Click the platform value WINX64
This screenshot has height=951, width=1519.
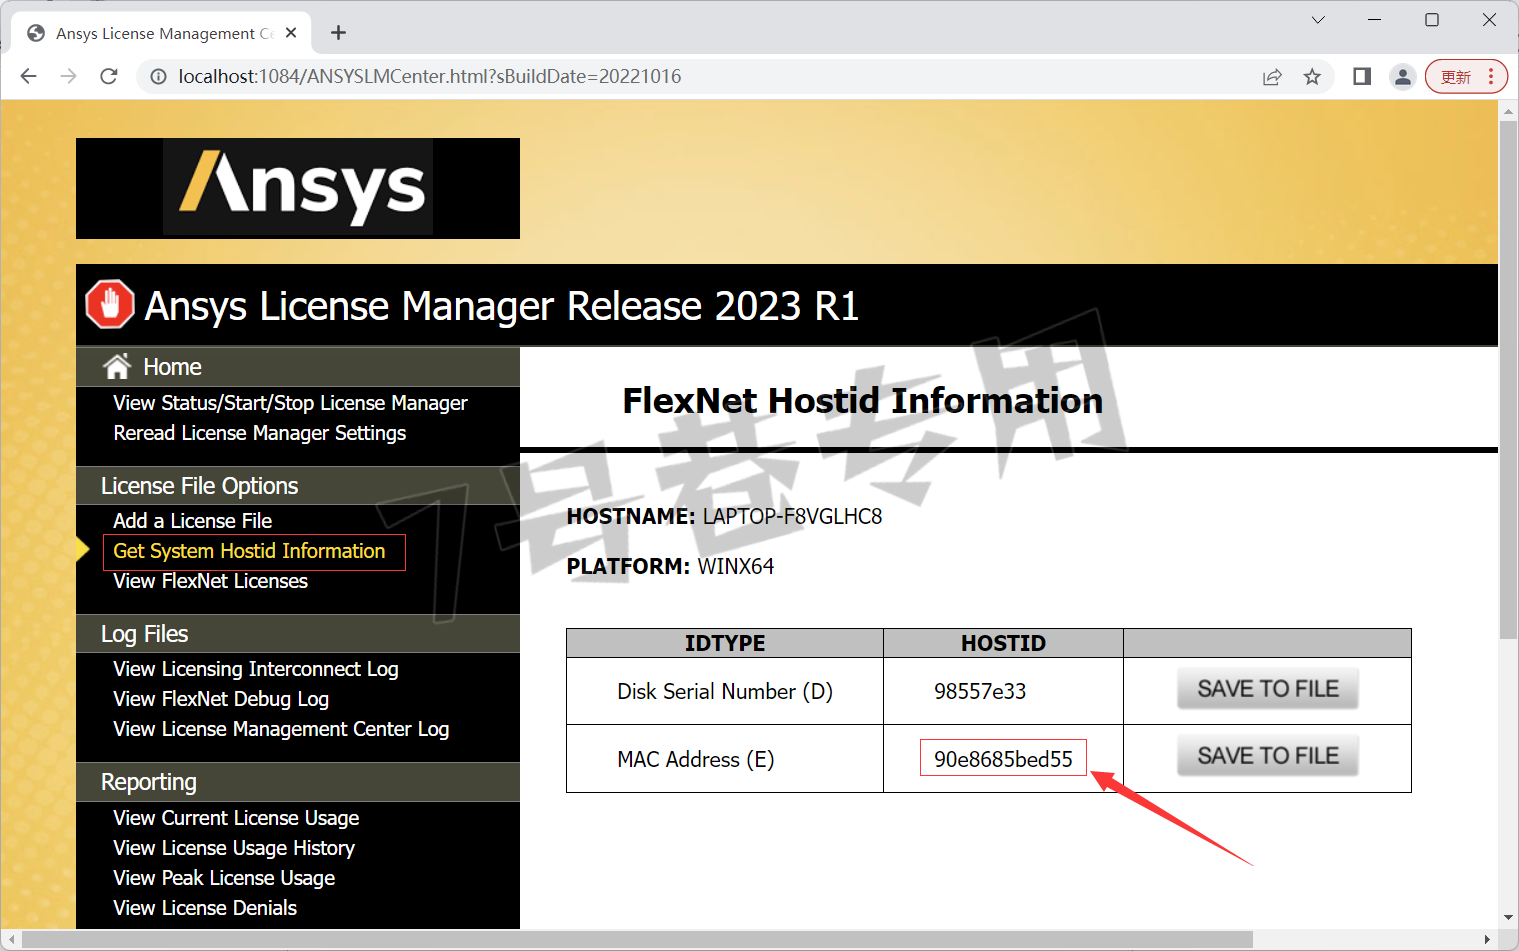[736, 567]
